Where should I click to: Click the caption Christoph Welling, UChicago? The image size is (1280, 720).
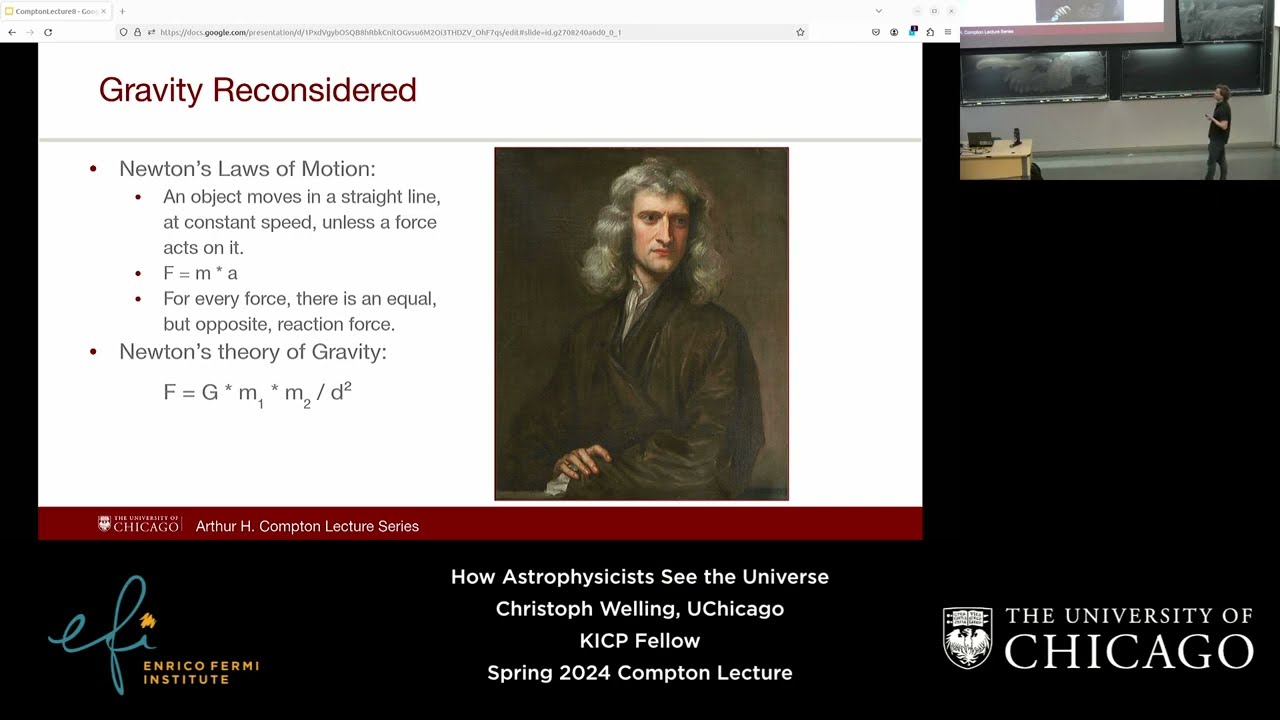[640, 609]
